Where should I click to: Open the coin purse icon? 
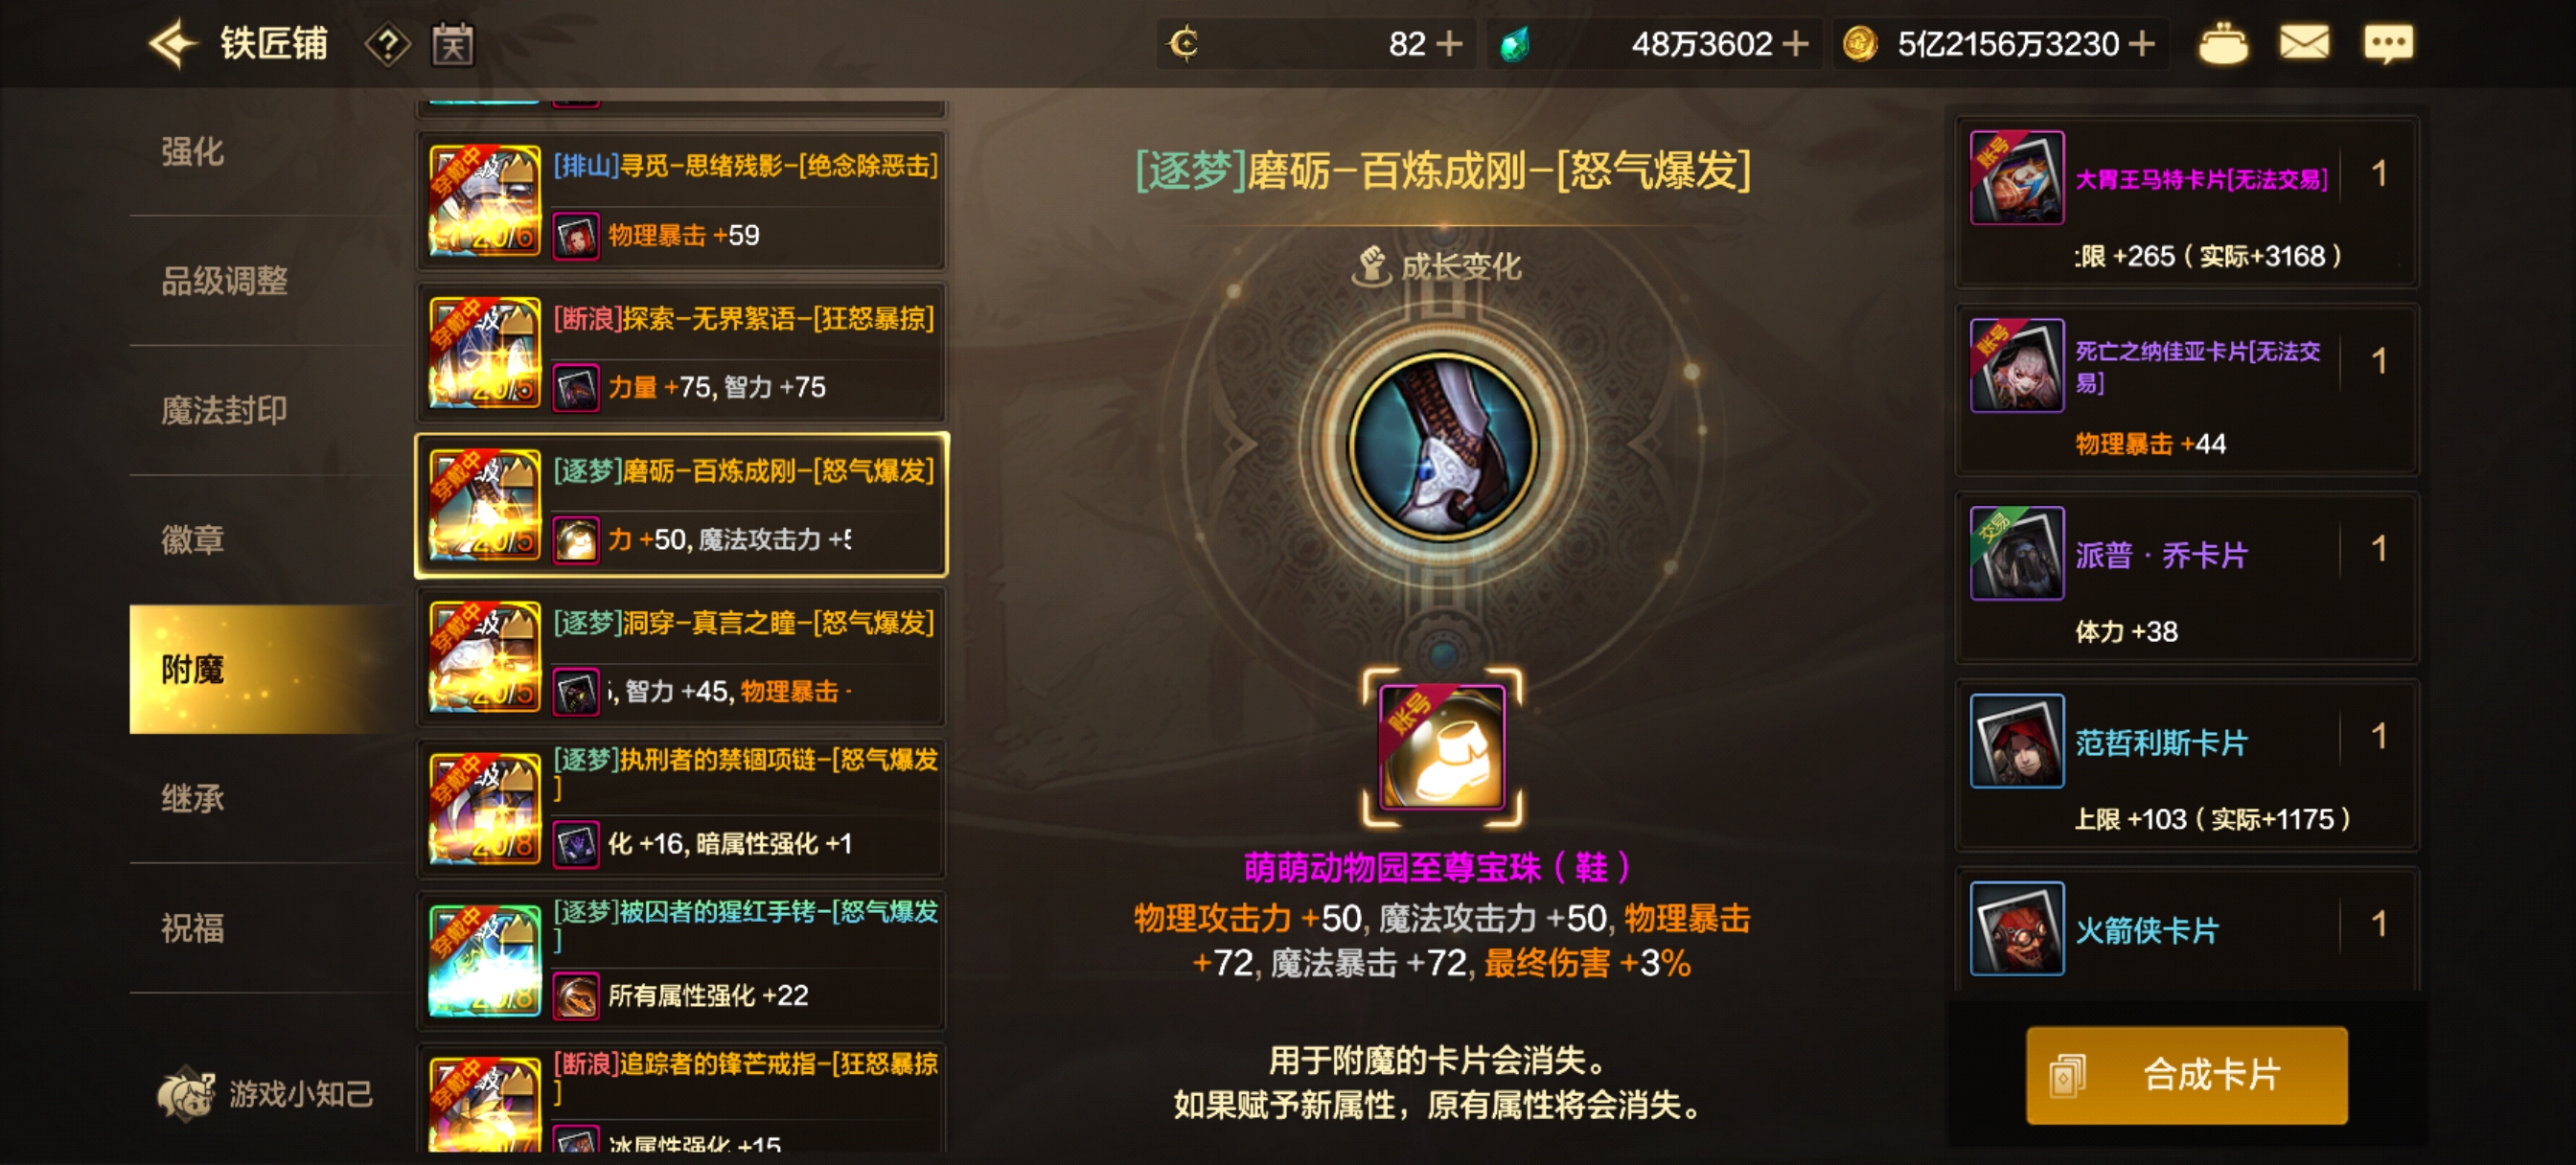2222,44
